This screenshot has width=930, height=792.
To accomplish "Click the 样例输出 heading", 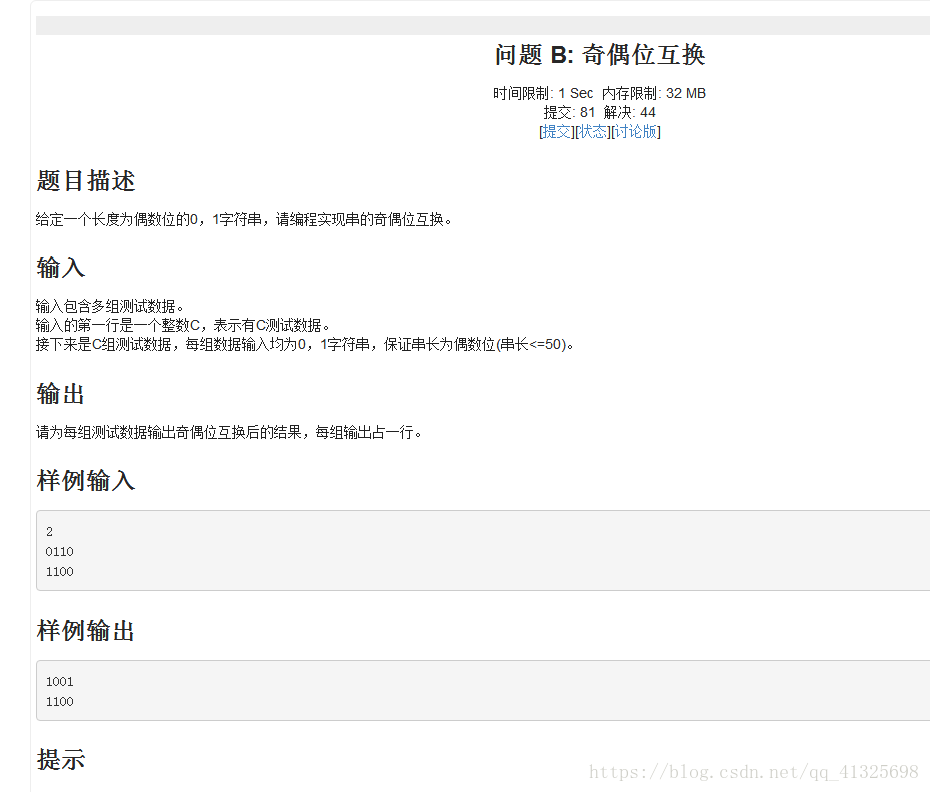I will 86,631.
